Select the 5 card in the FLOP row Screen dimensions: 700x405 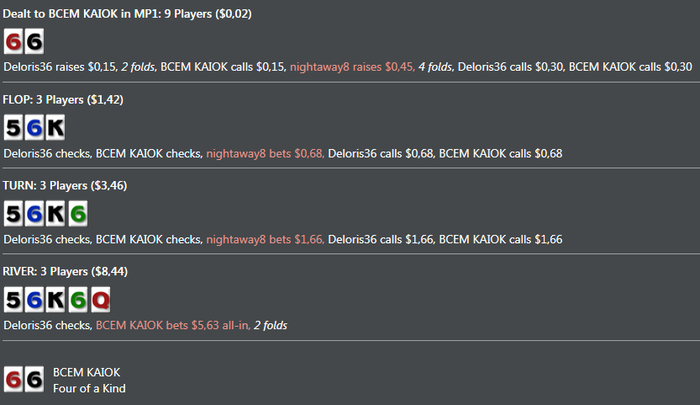pos(13,128)
